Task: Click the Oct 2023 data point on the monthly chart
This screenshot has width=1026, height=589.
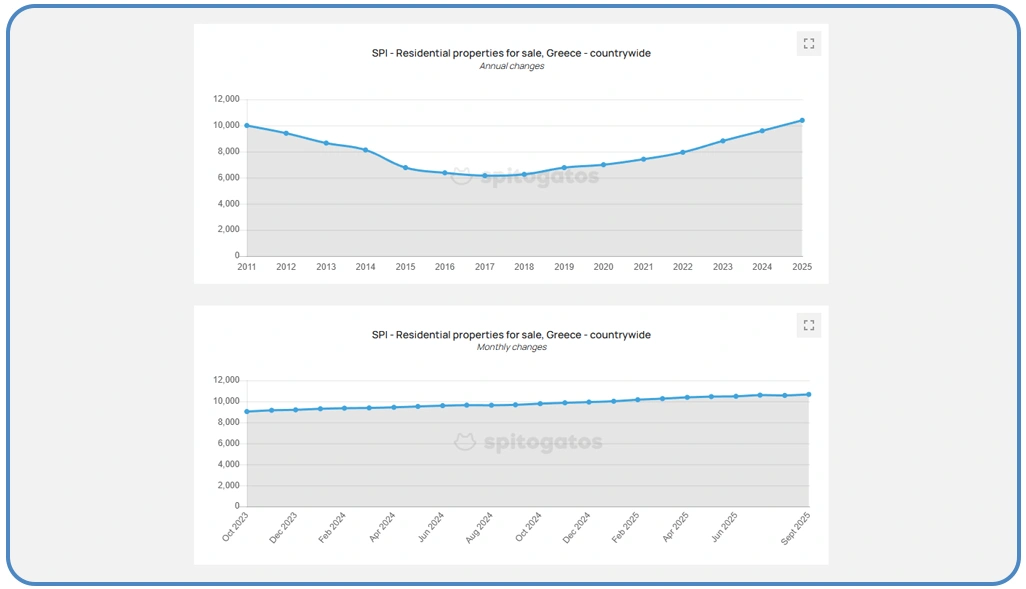Action: coord(247,411)
